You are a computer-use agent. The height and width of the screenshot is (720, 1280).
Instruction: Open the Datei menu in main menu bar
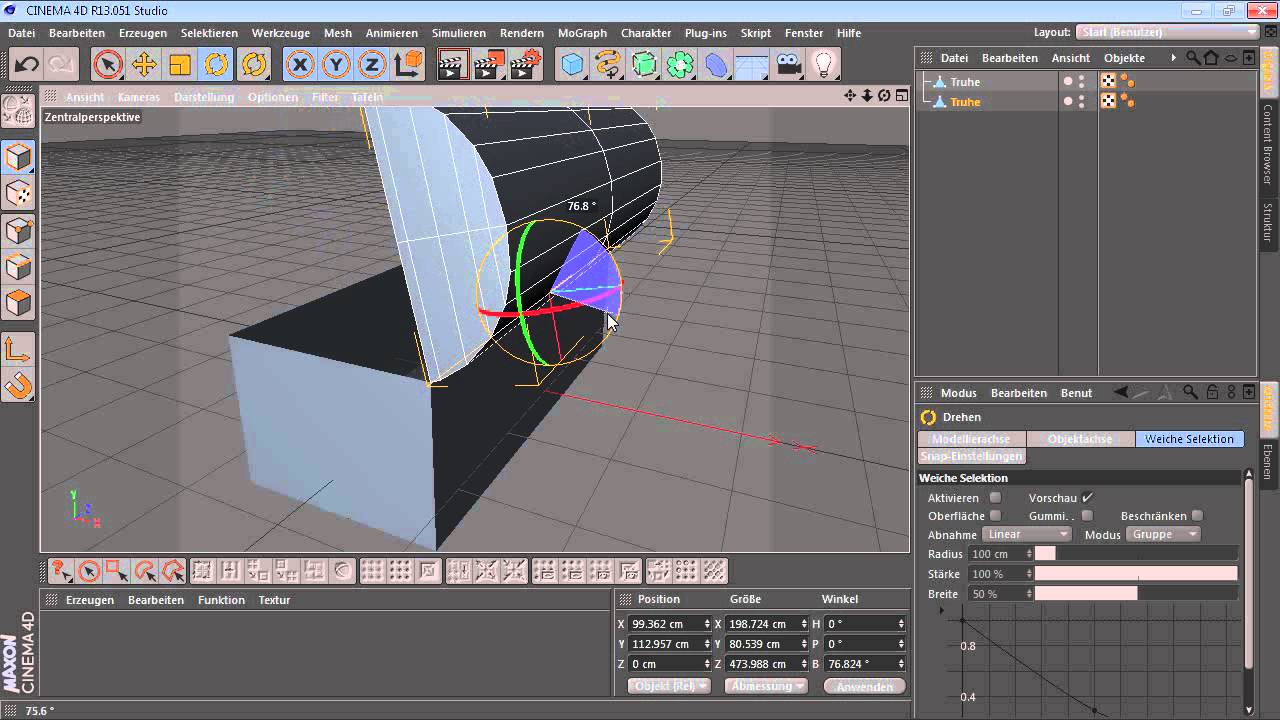tap(22, 33)
